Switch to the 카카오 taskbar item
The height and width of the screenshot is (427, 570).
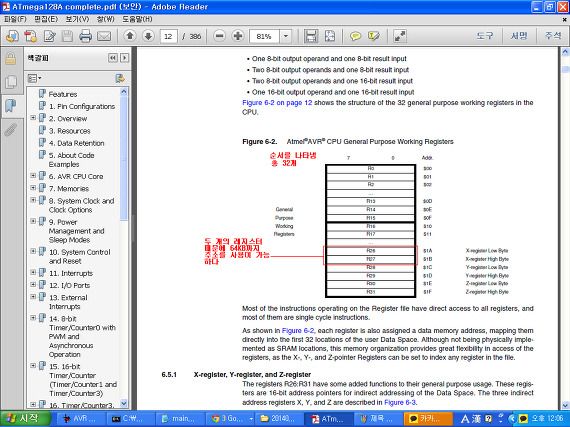(429, 419)
